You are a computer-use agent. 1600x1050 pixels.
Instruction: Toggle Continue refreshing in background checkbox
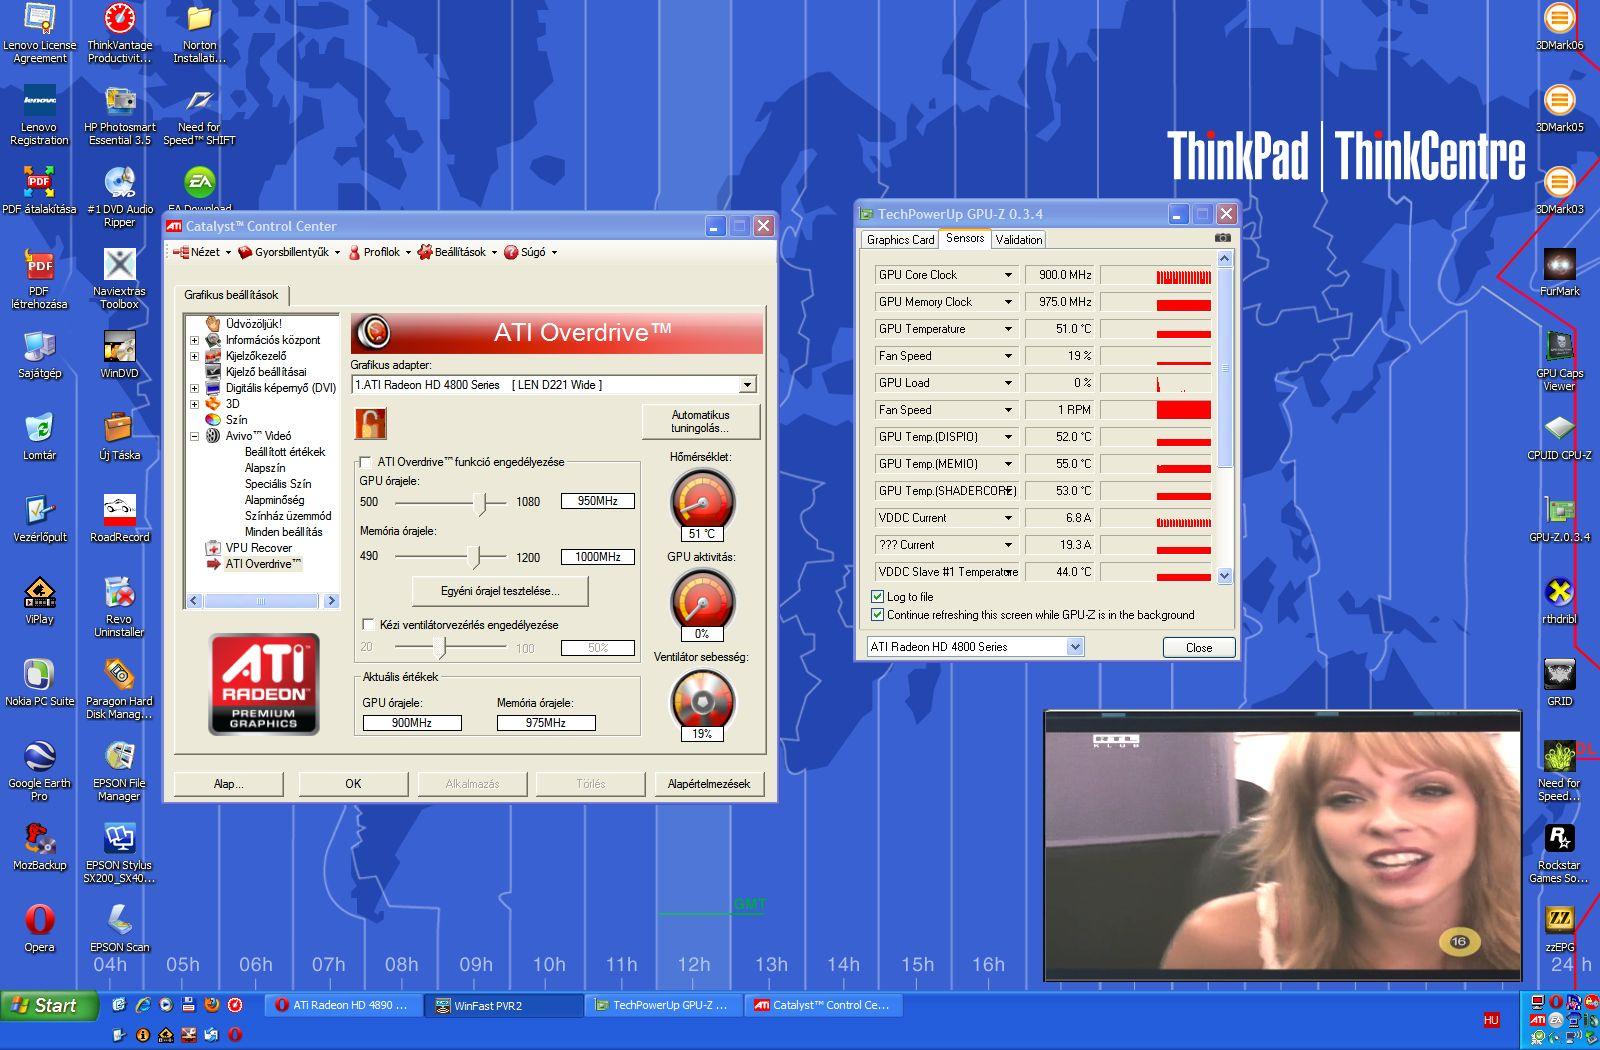click(878, 614)
